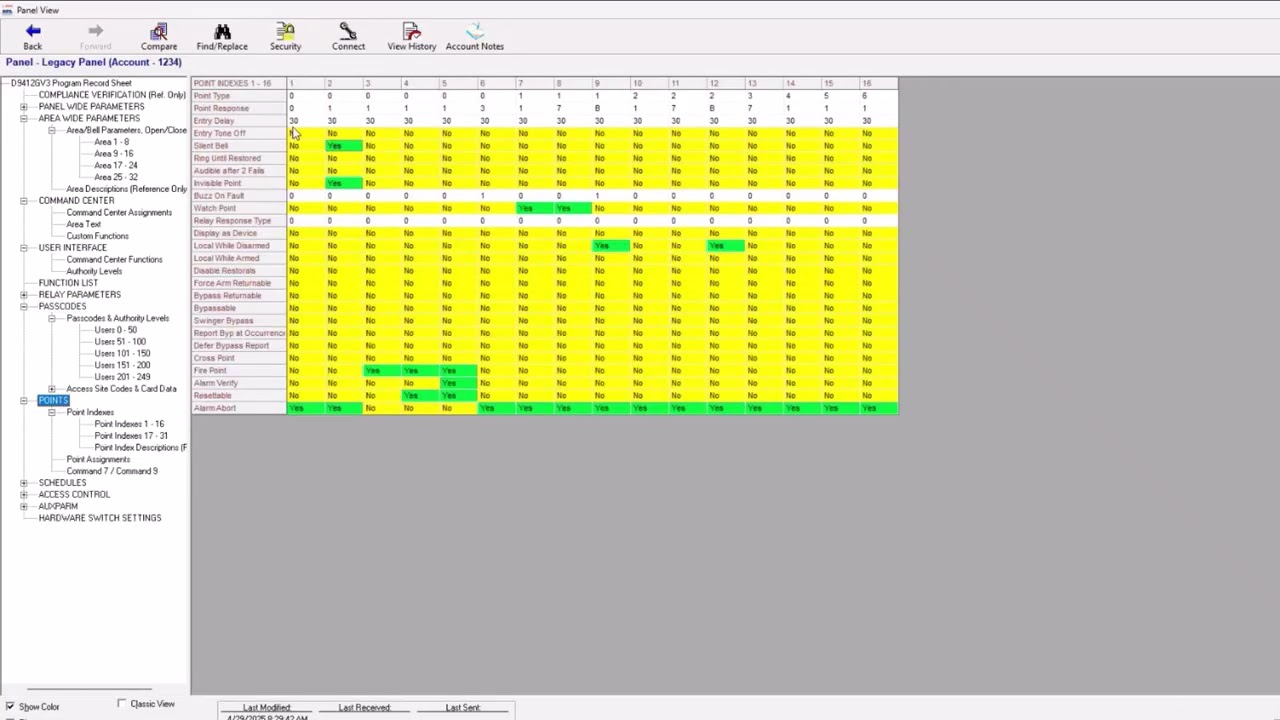This screenshot has width=1280, height=720.
Task: Collapse the POINTS tree node
Action: pos(24,401)
